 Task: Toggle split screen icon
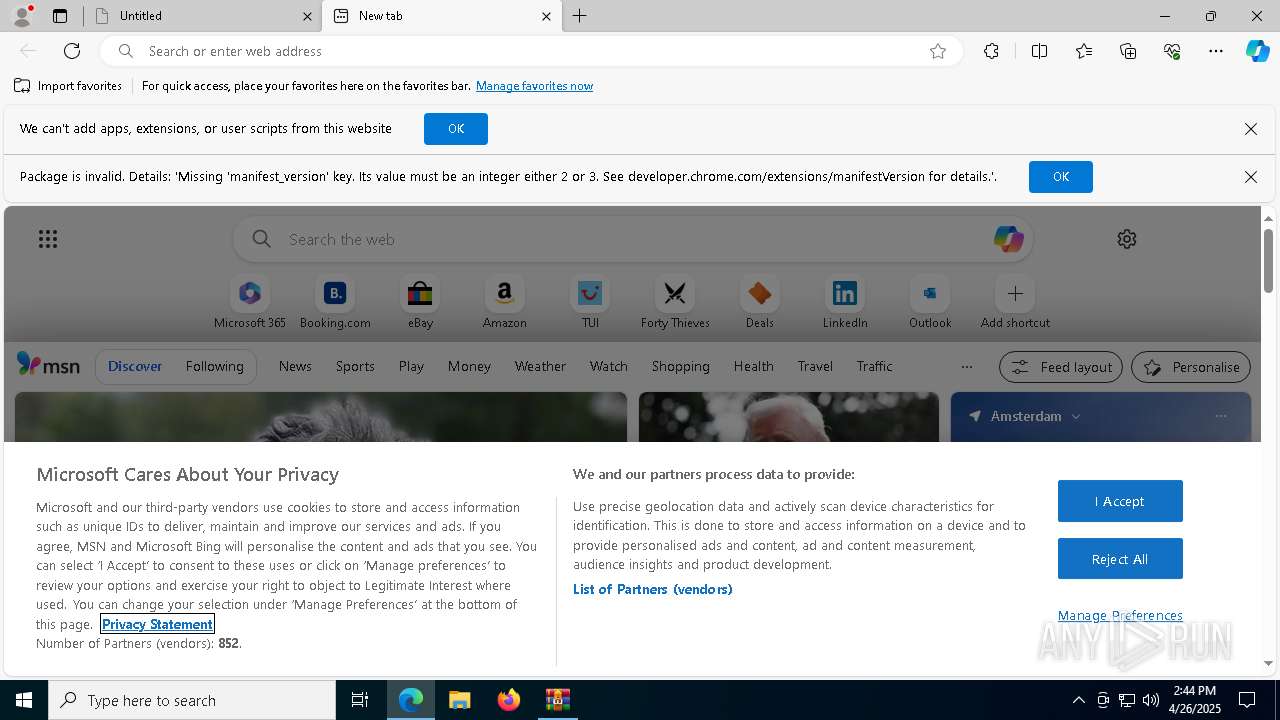tap(1039, 51)
